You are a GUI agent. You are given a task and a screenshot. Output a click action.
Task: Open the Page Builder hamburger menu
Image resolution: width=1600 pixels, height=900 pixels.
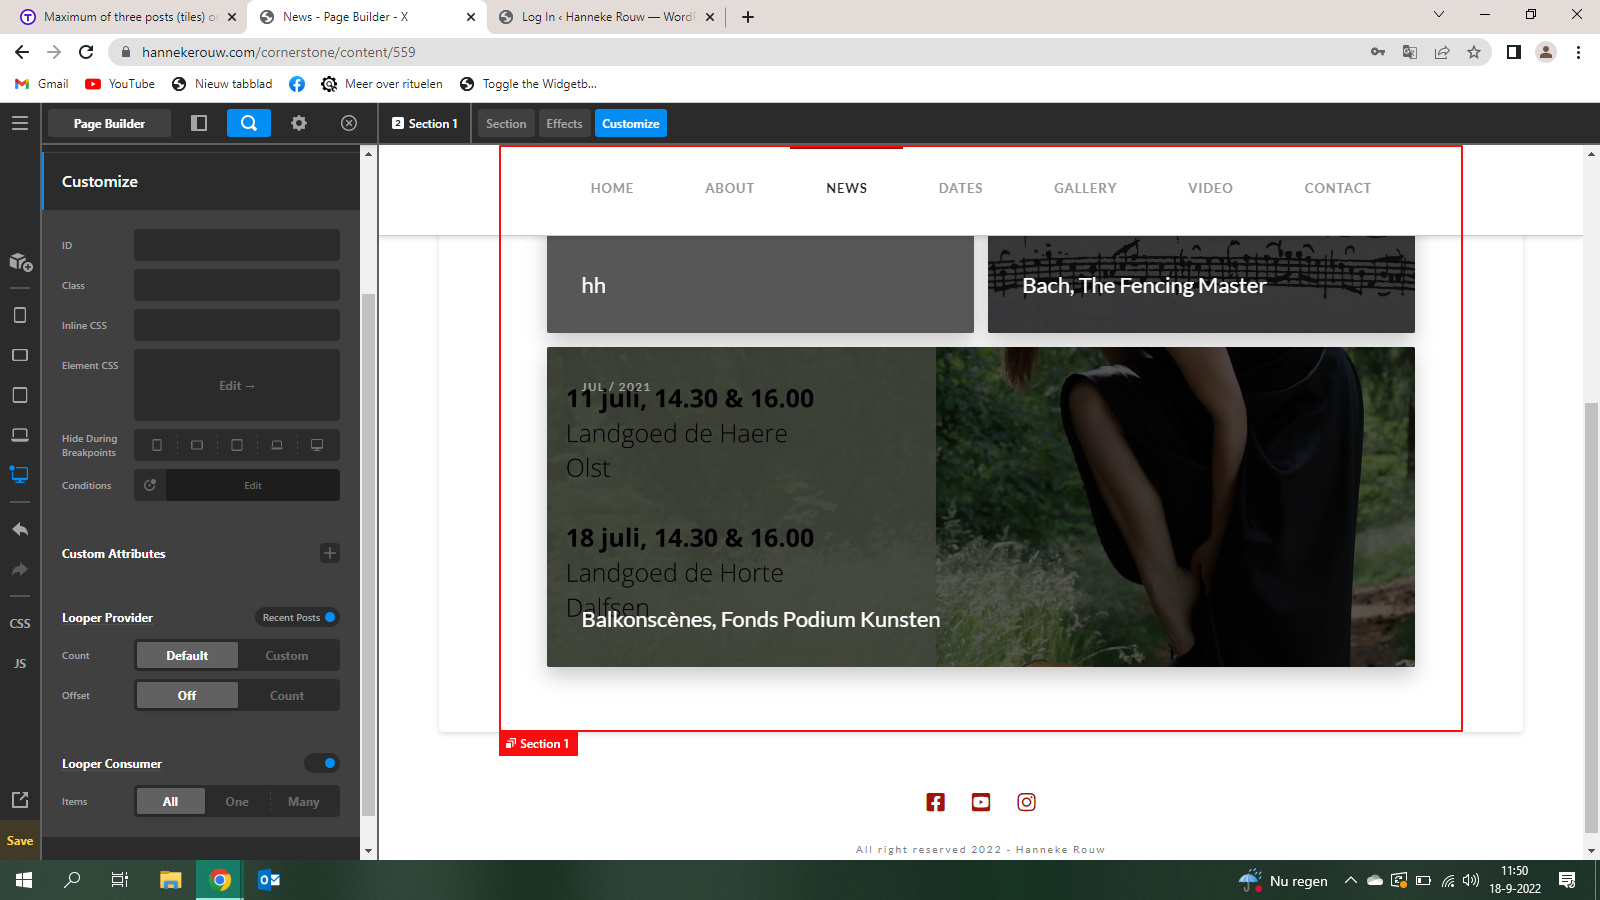click(x=20, y=123)
